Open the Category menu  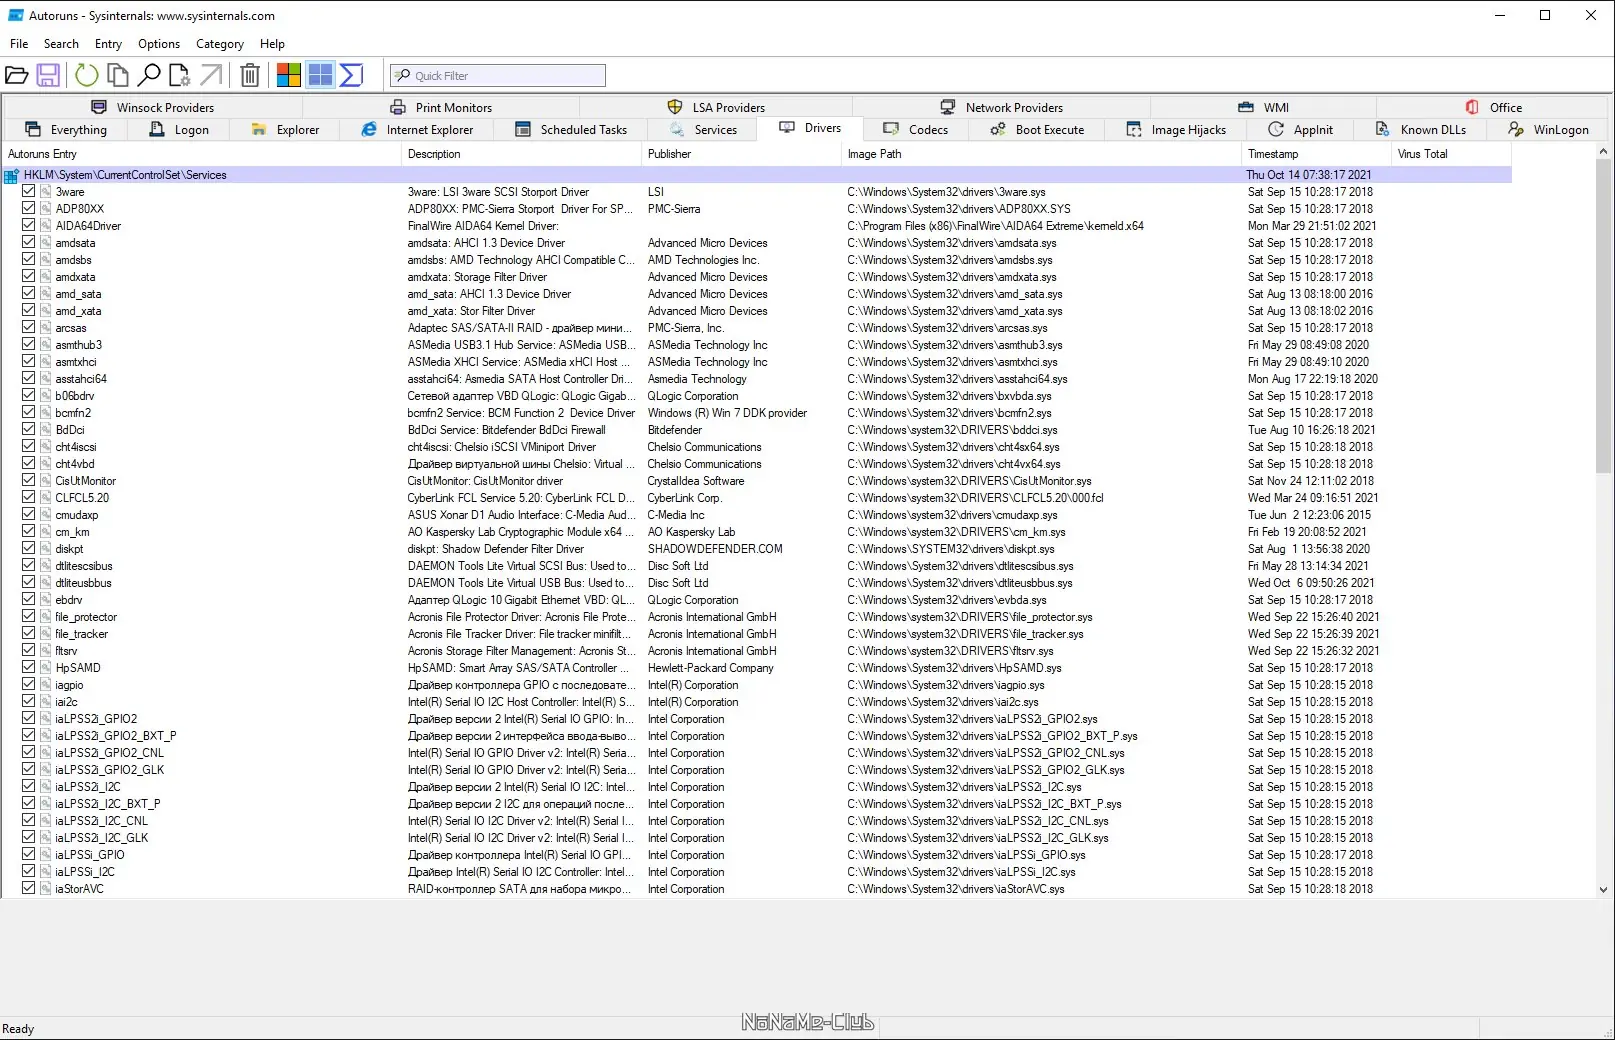tap(220, 44)
